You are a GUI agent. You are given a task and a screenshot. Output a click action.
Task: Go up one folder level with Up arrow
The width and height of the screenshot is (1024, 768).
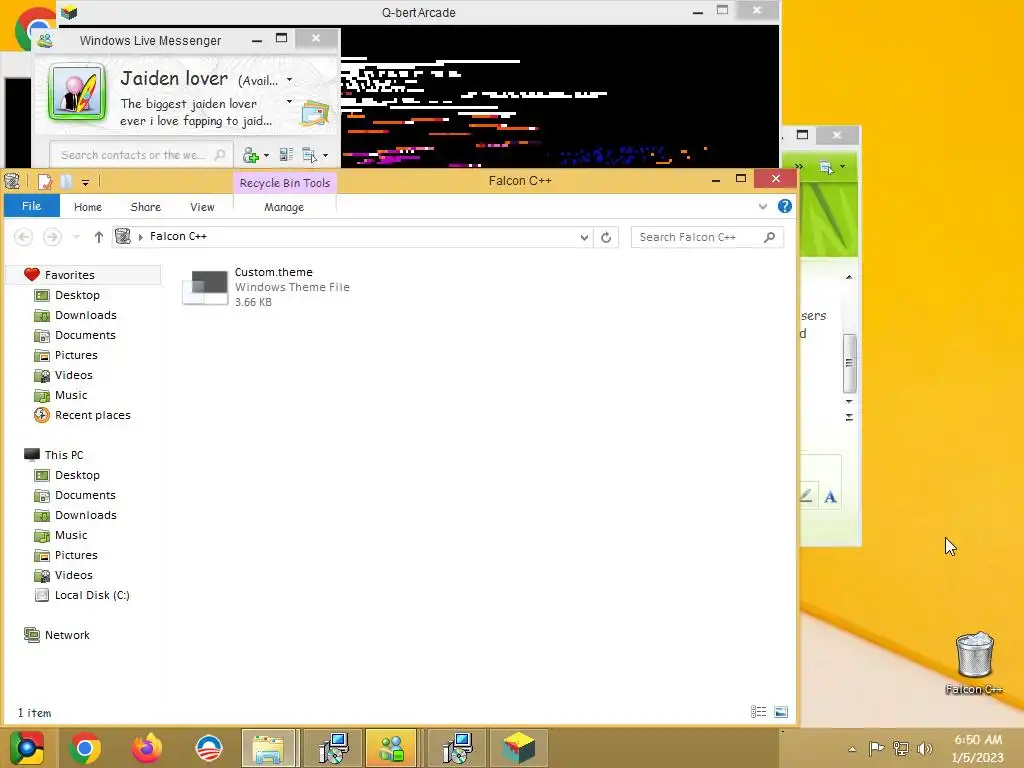tap(99, 237)
